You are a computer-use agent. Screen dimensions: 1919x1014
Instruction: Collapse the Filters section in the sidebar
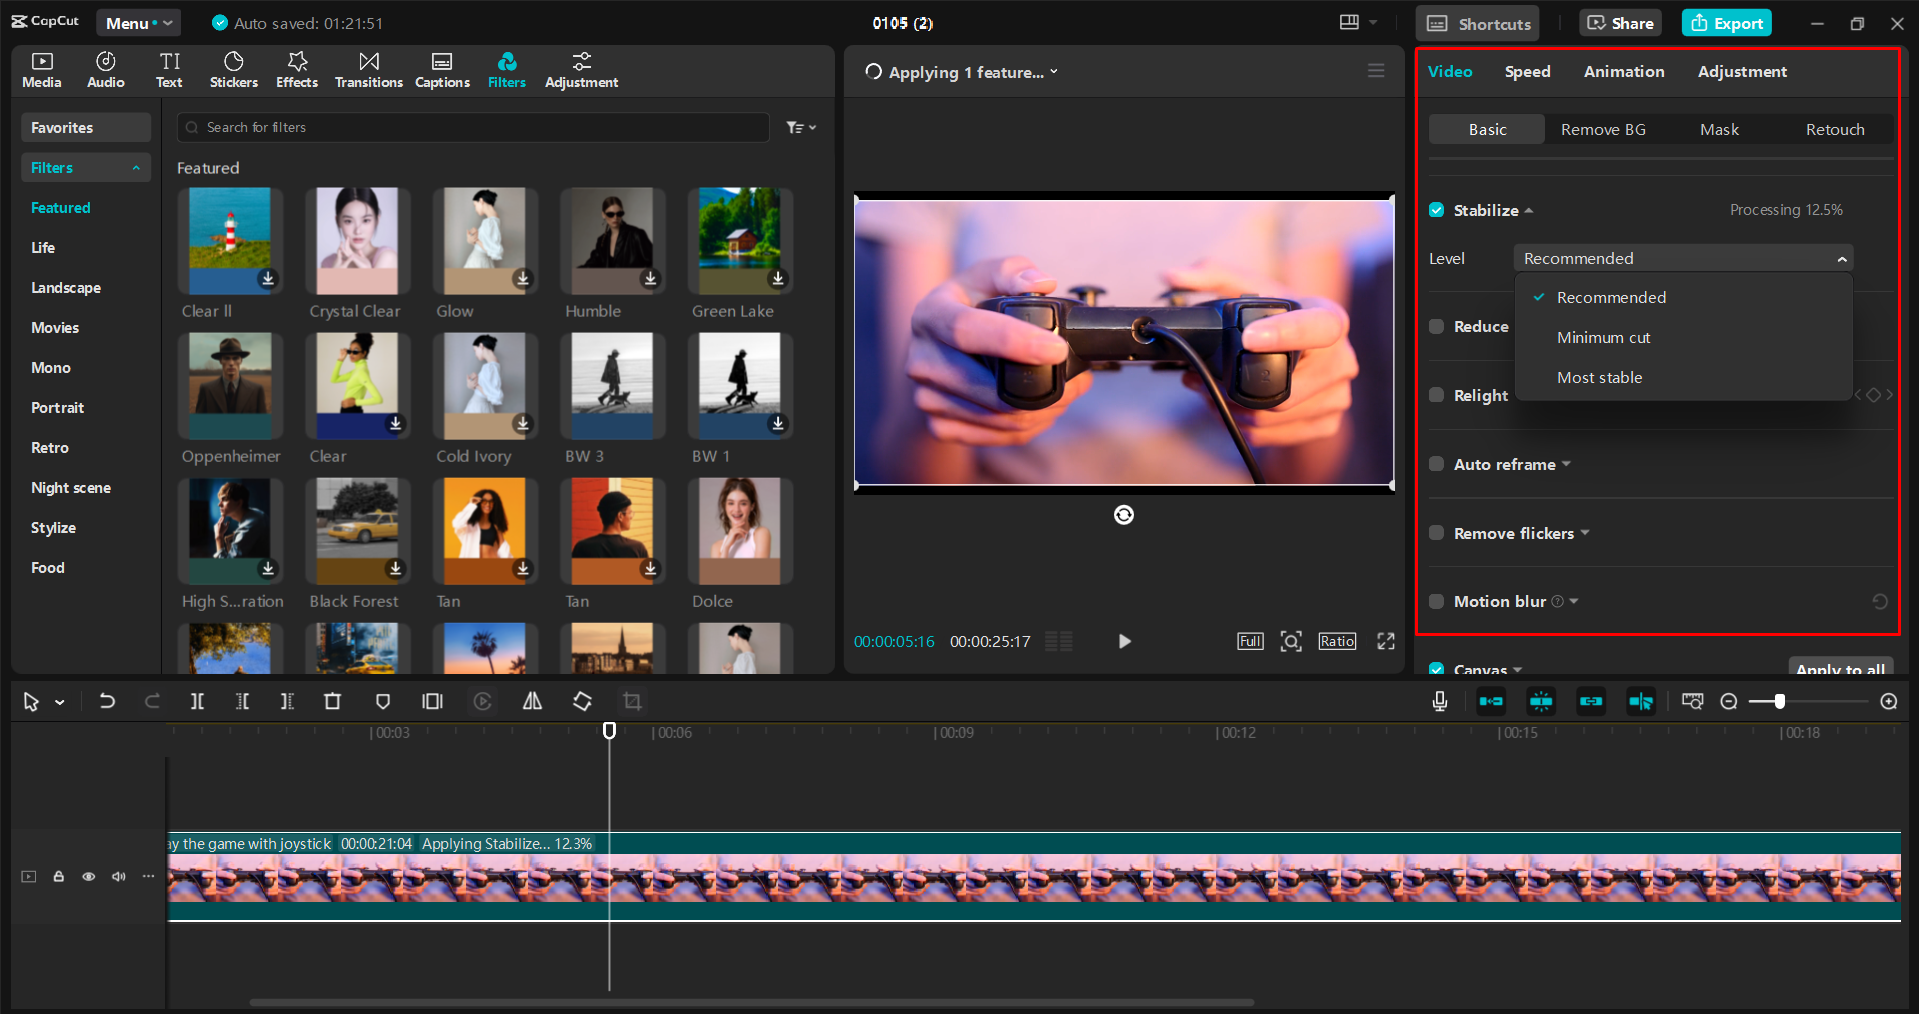pos(137,167)
